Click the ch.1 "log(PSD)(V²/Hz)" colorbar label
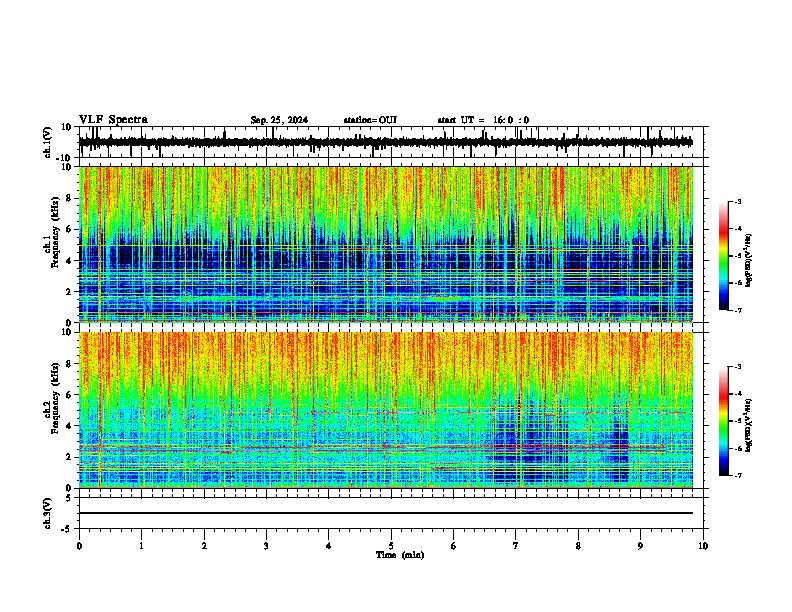Image resolution: width=792 pixels, height=612 pixels. (x=748, y=260)
